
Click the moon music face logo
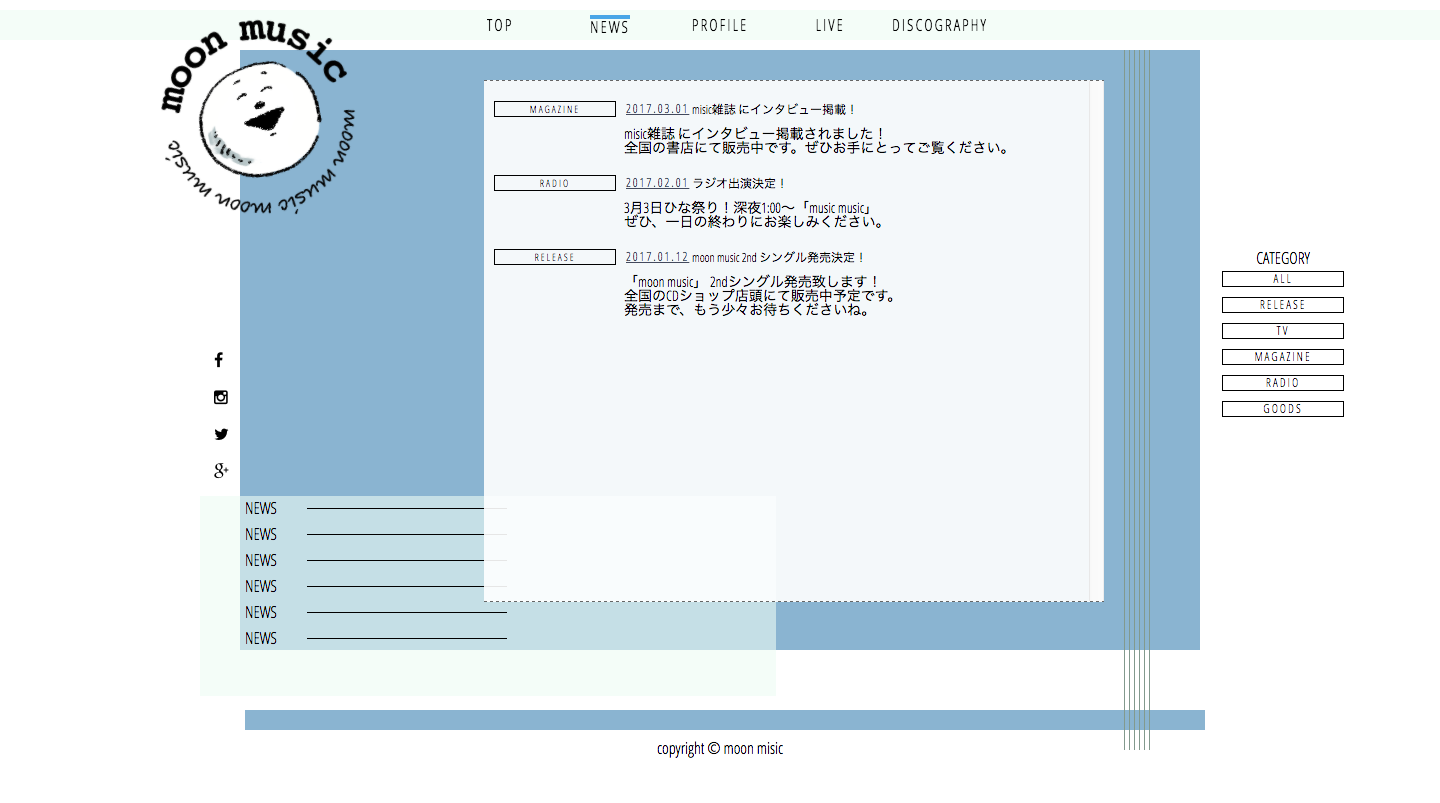pos(258,115)
